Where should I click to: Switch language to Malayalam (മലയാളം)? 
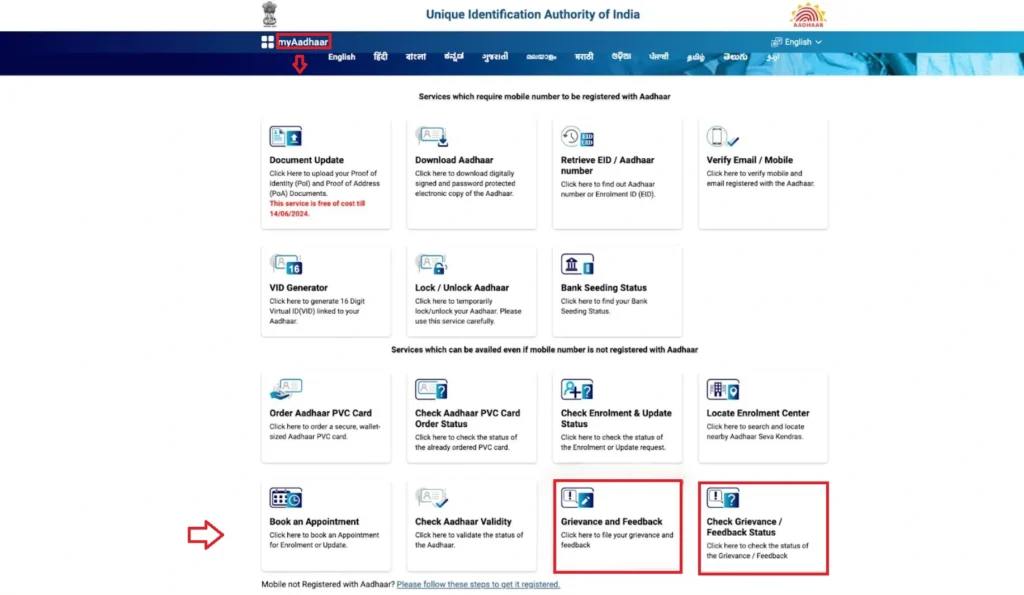pyautogui.click(x=541, y=57)
